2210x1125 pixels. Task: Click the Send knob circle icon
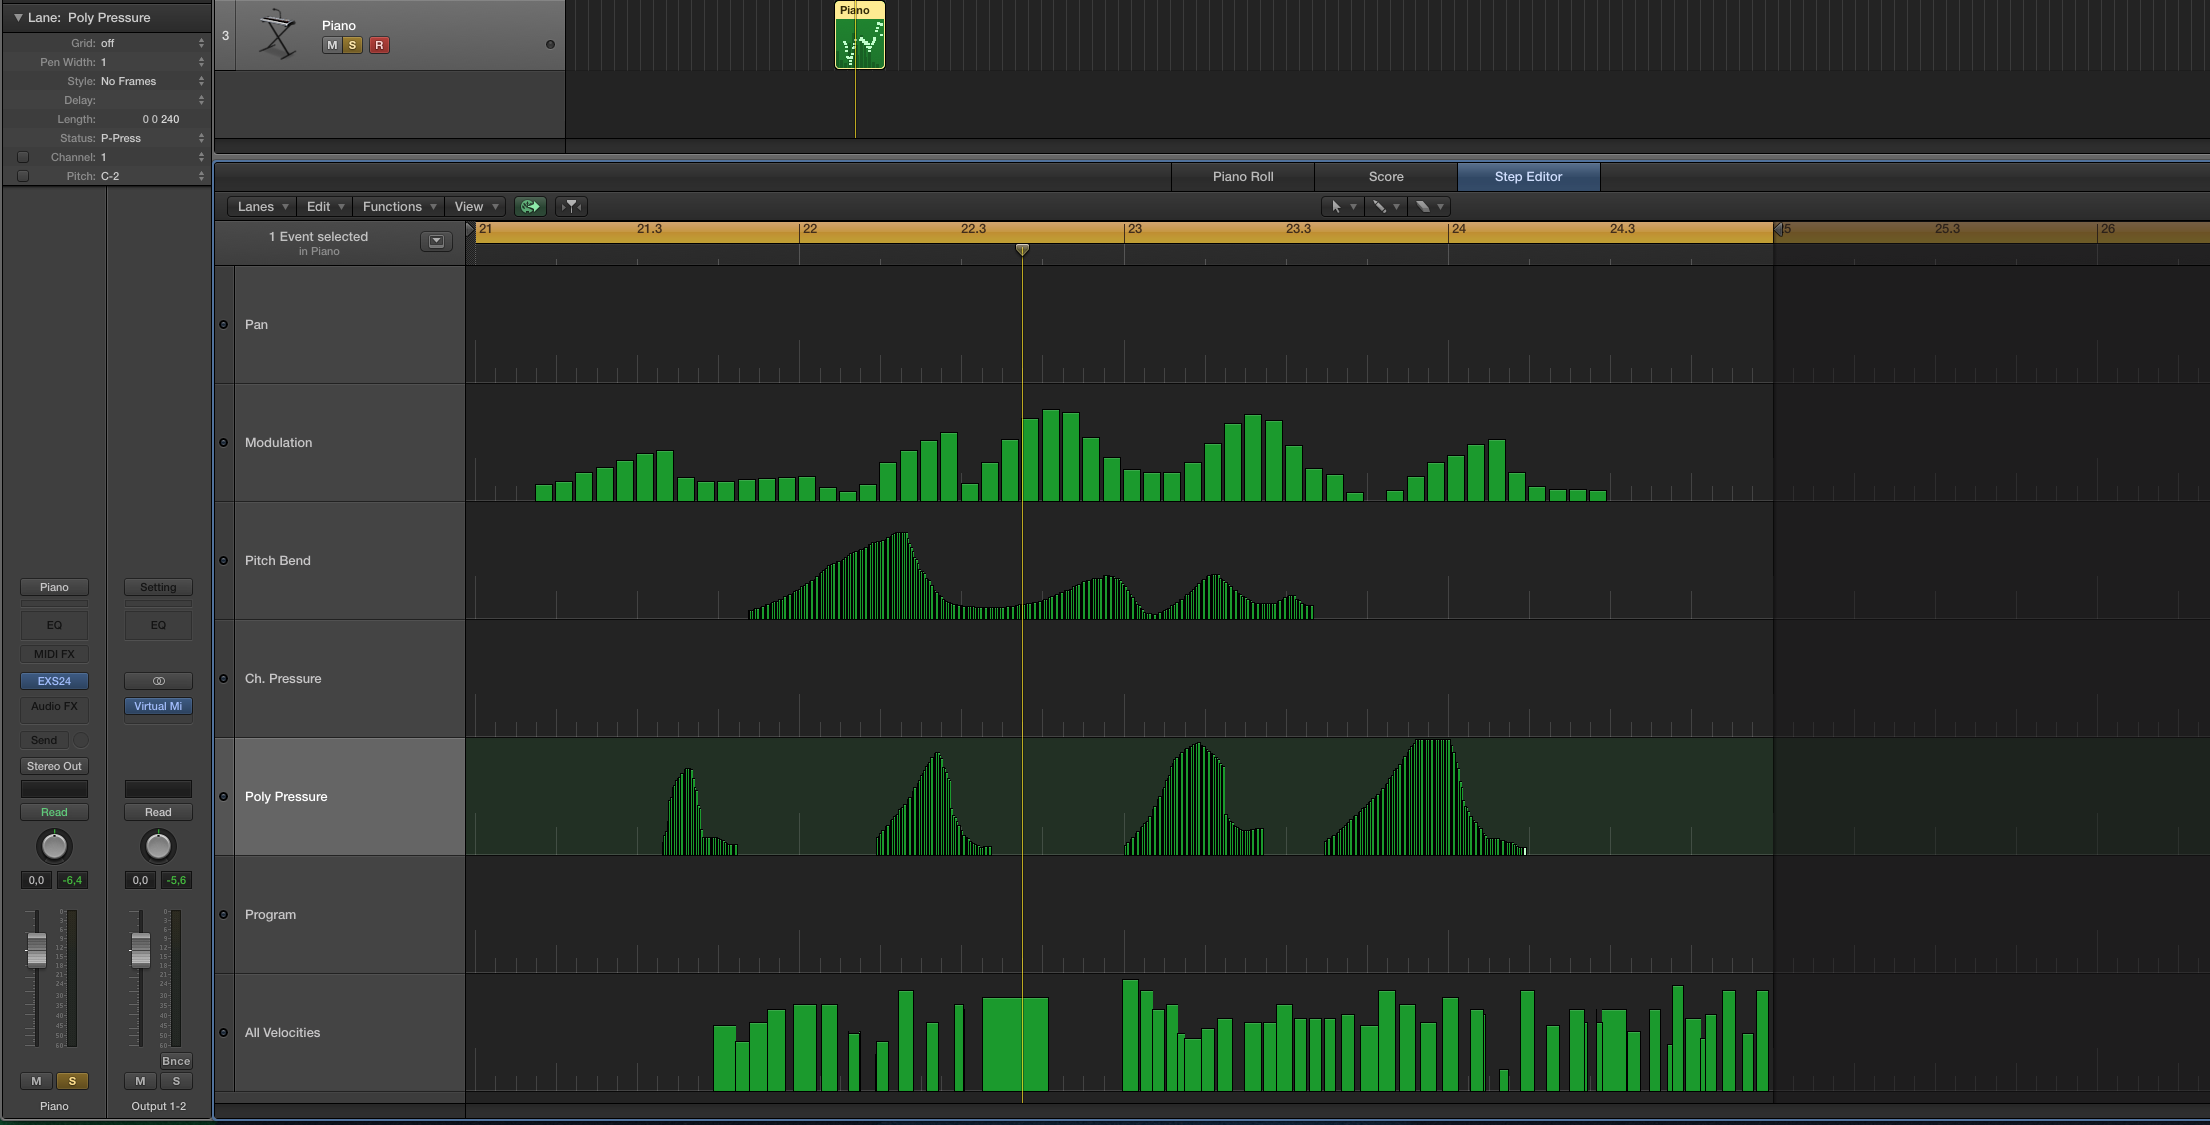(81, 740)
